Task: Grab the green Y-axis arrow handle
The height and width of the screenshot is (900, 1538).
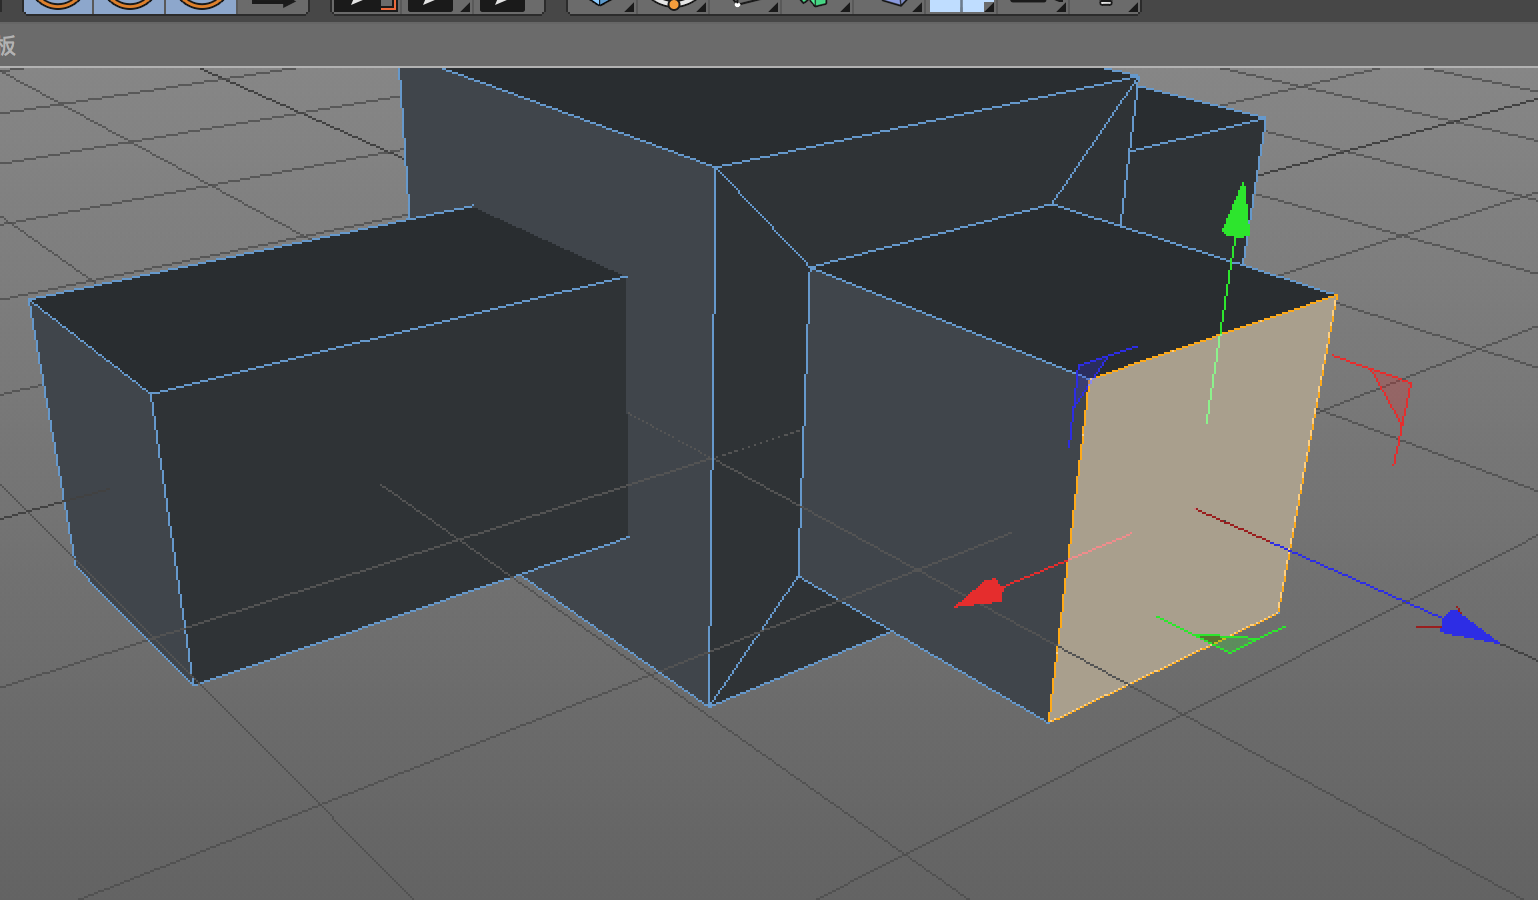Action: [1238, 210]
